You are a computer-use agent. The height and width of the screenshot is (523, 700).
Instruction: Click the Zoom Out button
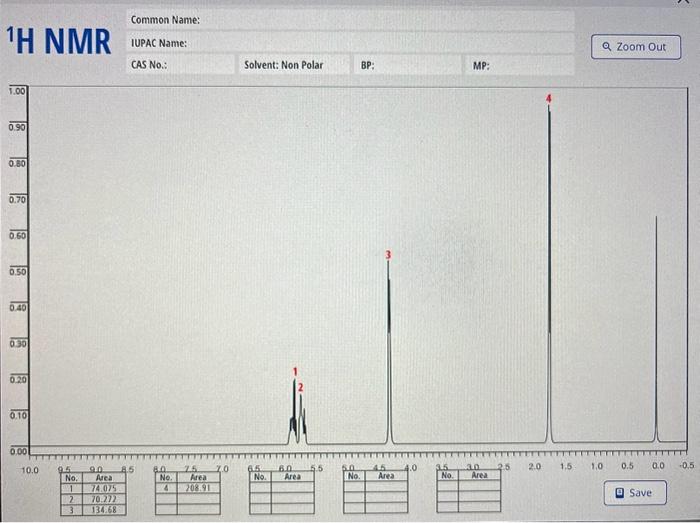pyautogui.click(x=636, y=47)
